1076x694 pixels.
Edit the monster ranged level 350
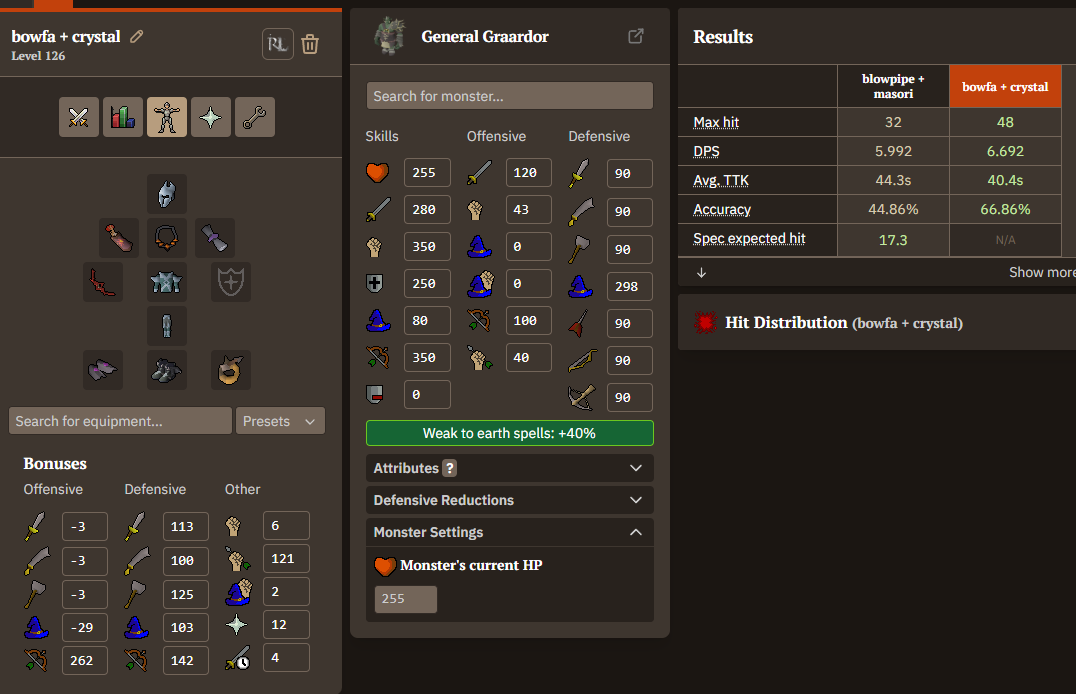427,358
